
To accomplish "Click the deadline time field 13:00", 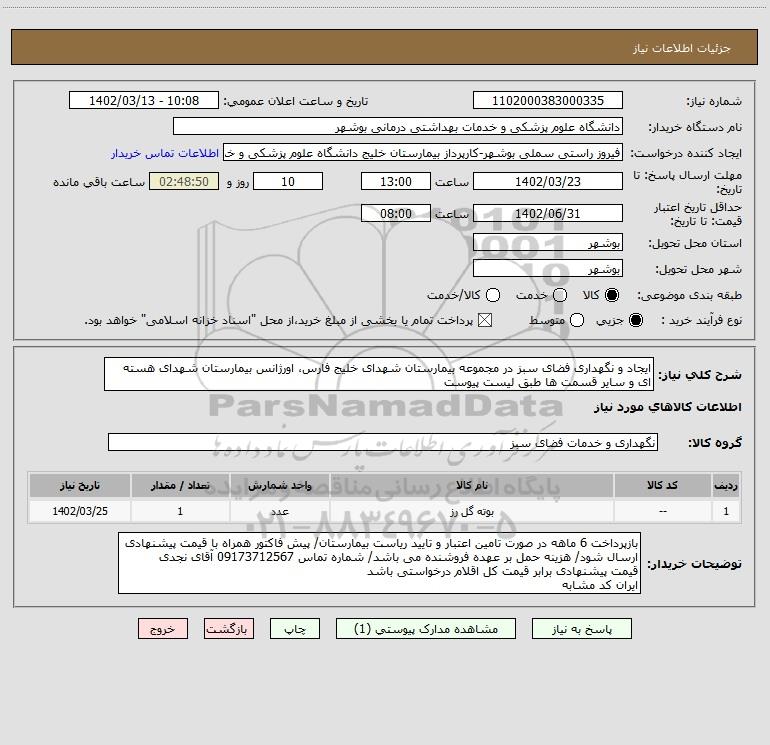I will 396,181.
